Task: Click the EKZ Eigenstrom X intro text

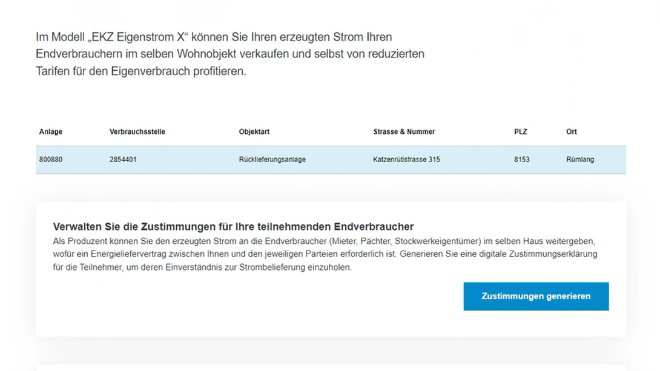Action: [230, 54]
